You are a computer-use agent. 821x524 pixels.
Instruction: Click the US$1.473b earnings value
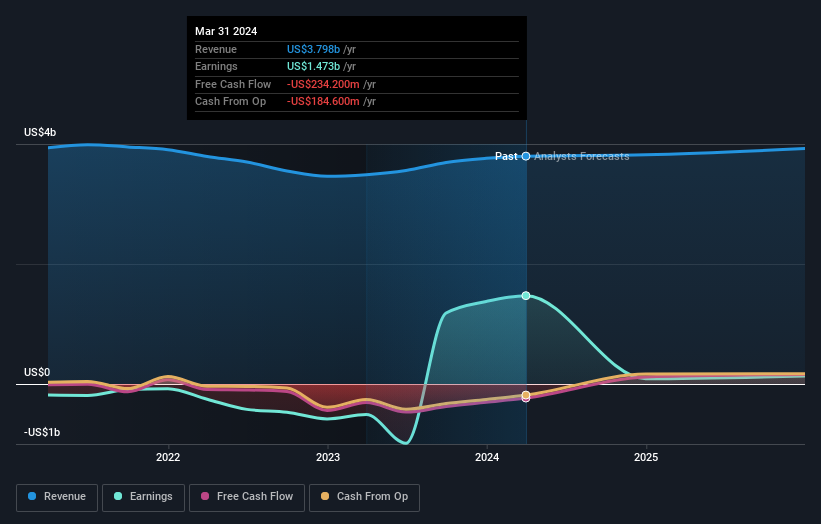(x=313, y=66)
